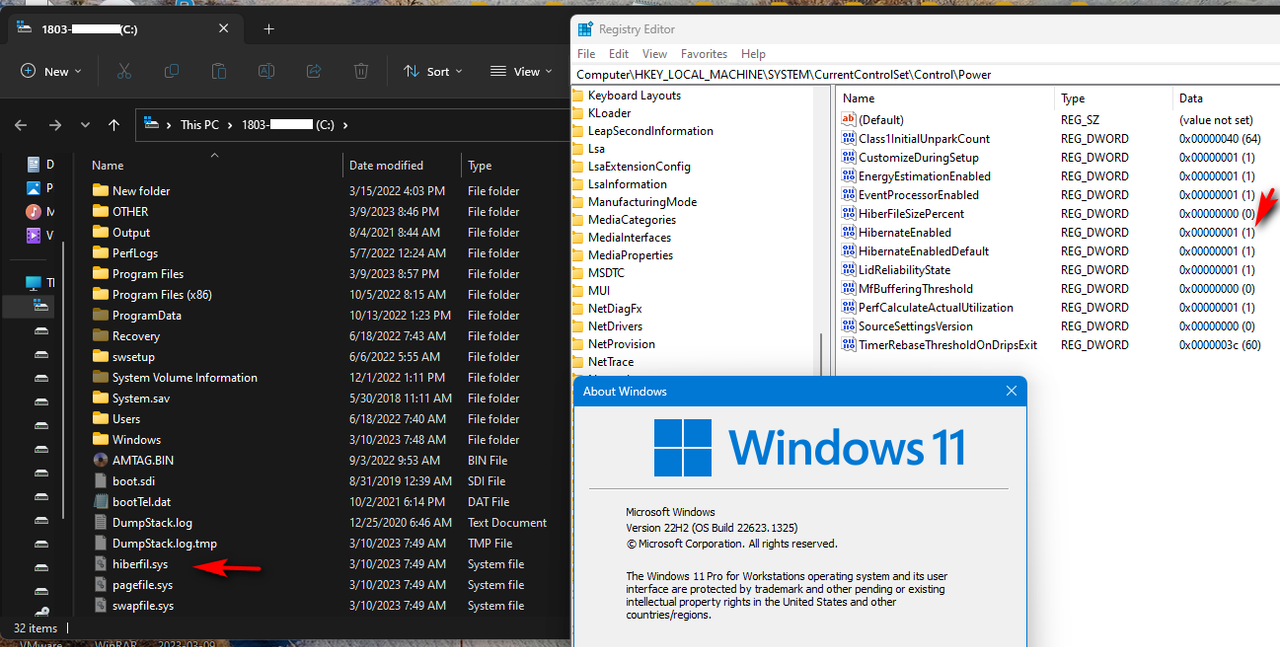Click the Cut icon in Explorer toolbar
1280x647 pixels.
point(124,71)
